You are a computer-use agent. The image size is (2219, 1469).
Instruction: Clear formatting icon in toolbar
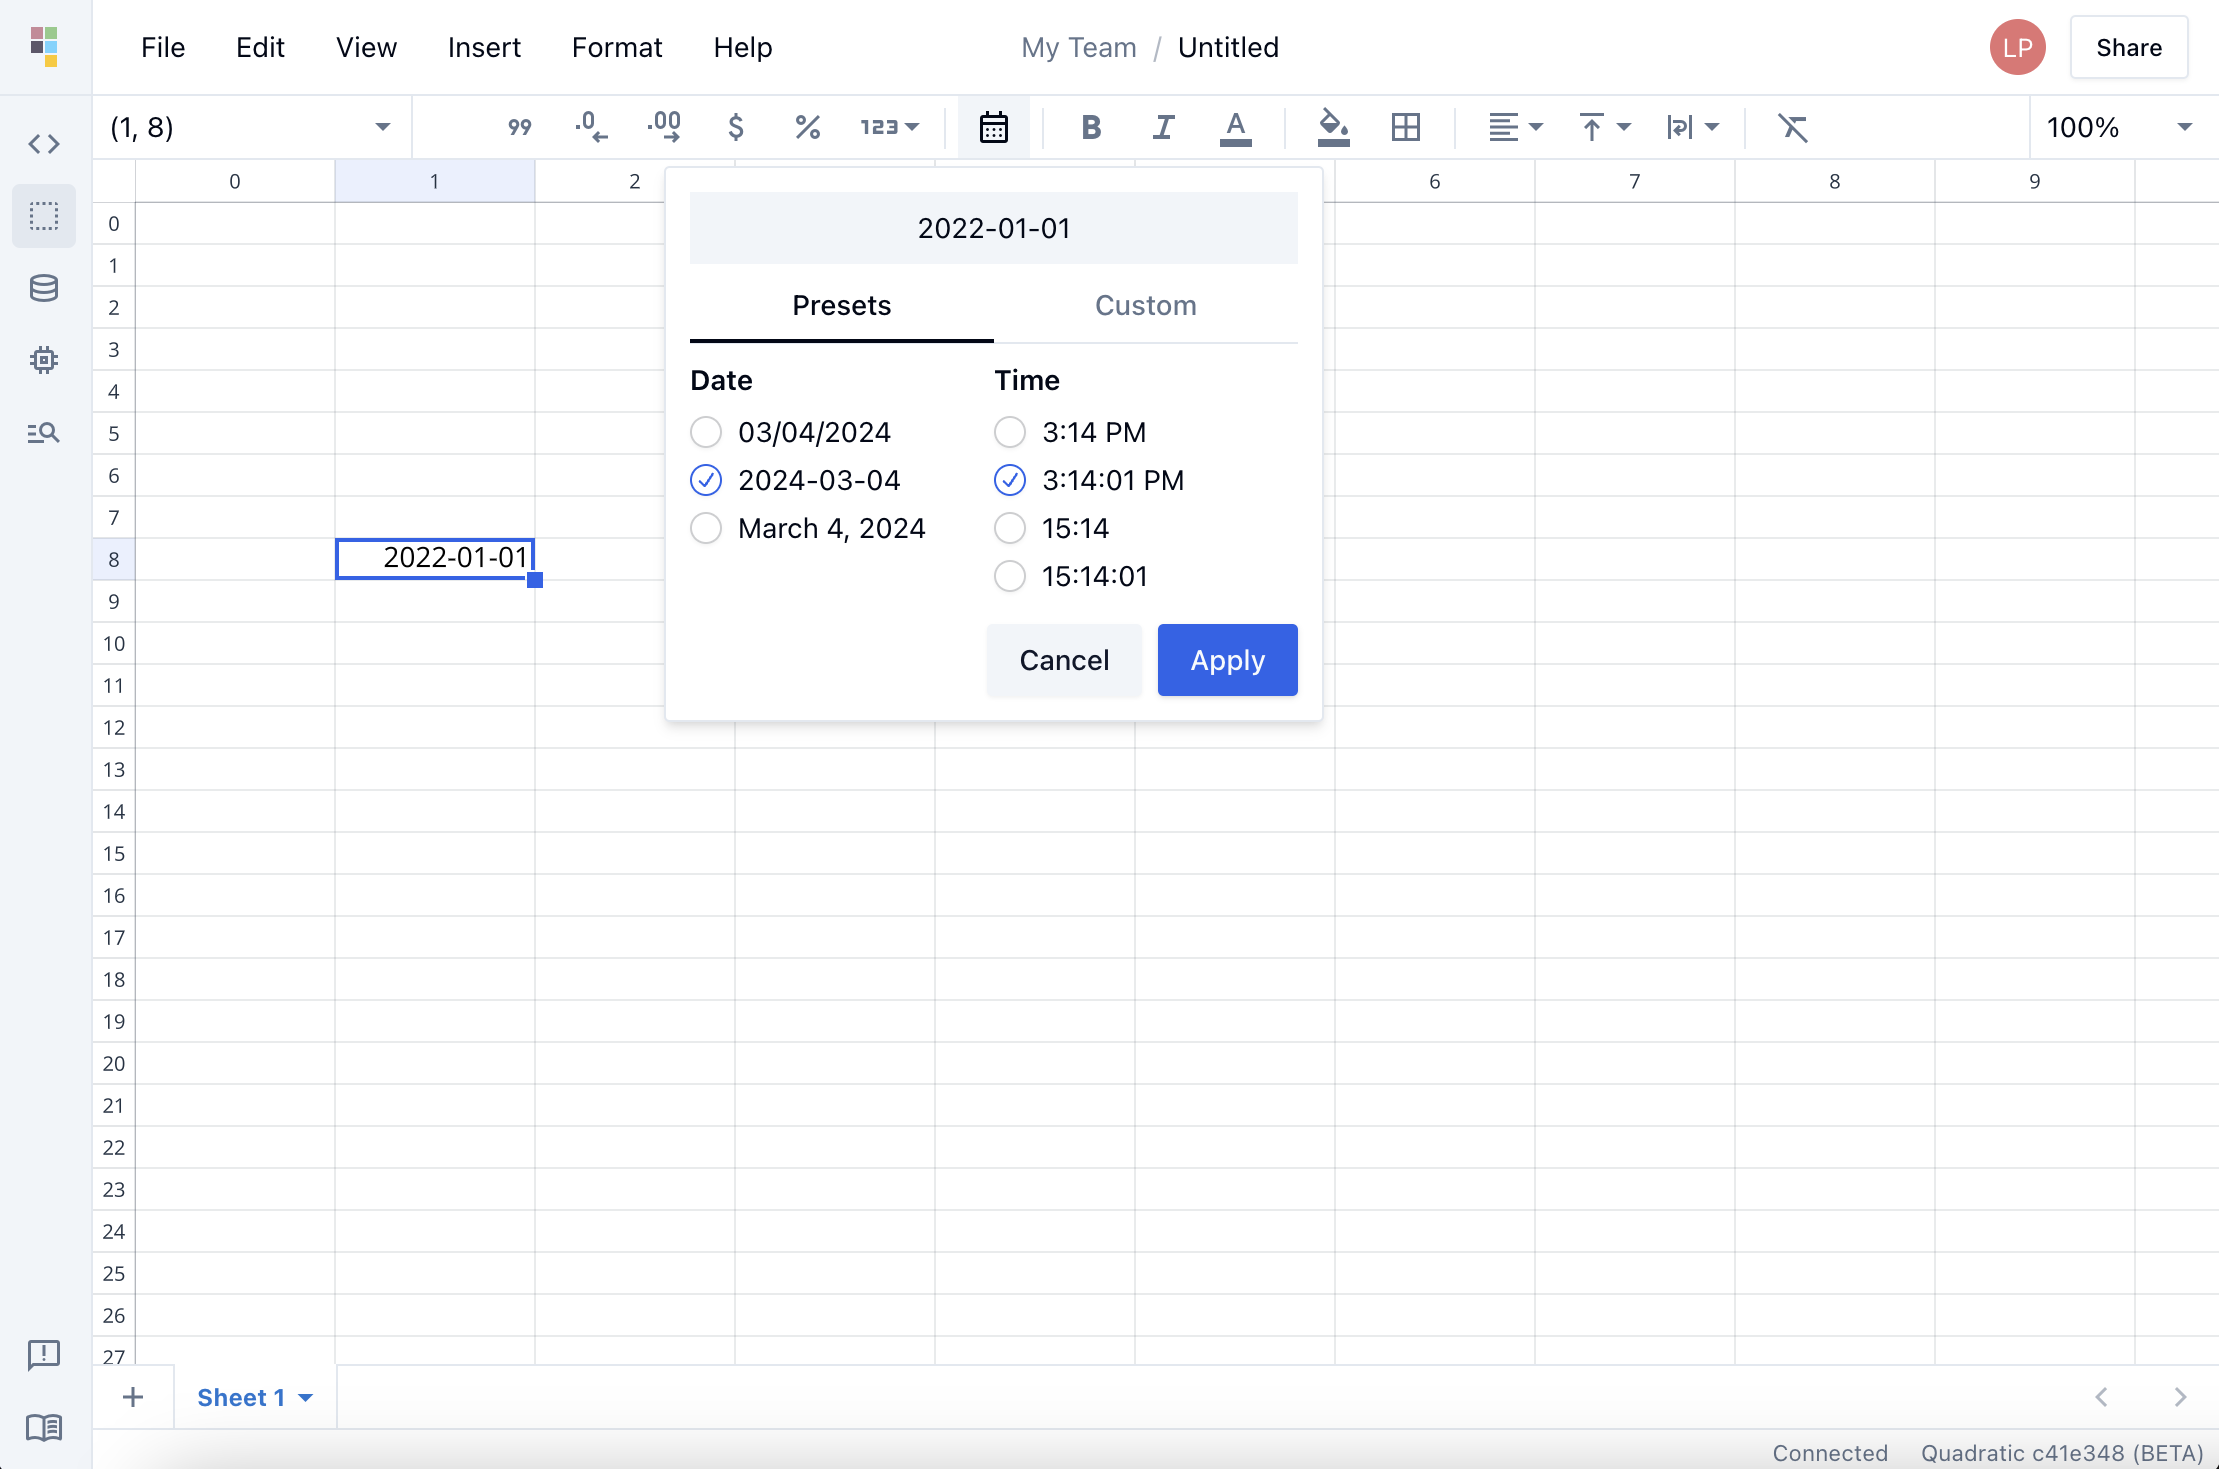[x=1792, y=127]
